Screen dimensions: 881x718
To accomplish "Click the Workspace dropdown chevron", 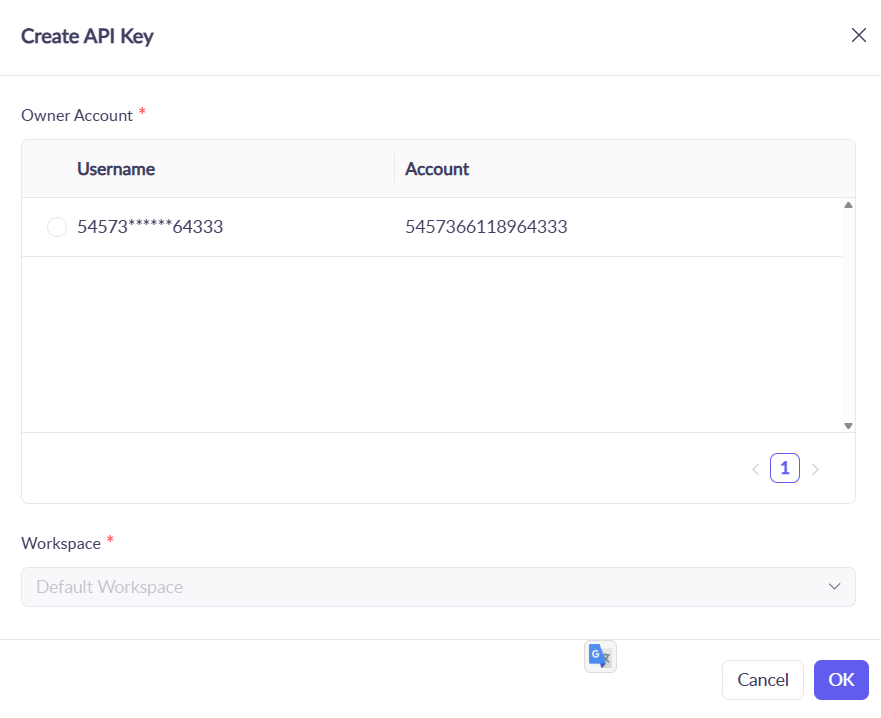I will (834, 587).
